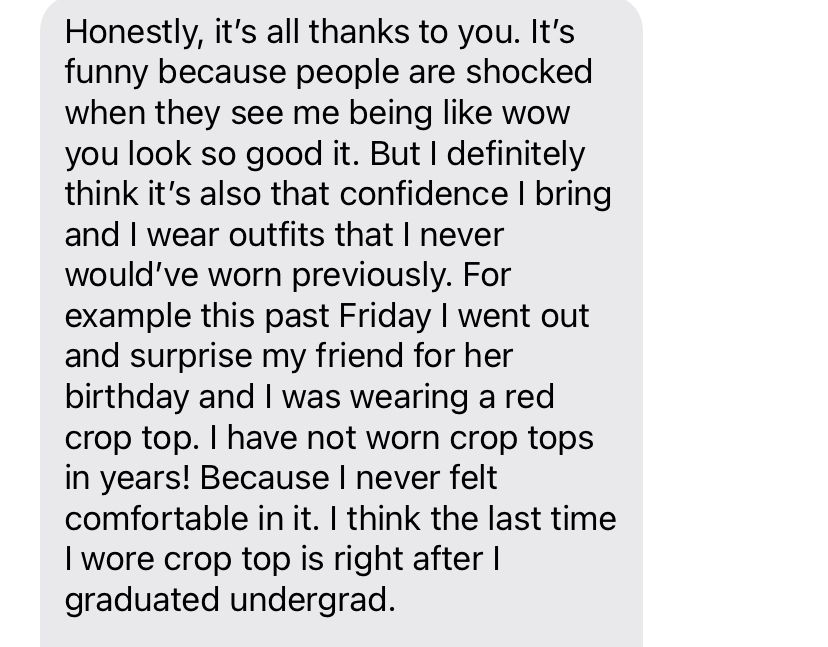Click the word "funny" on the second line
Screen dimensions: 828x647
pyautogui.click(x=106, y=73)
